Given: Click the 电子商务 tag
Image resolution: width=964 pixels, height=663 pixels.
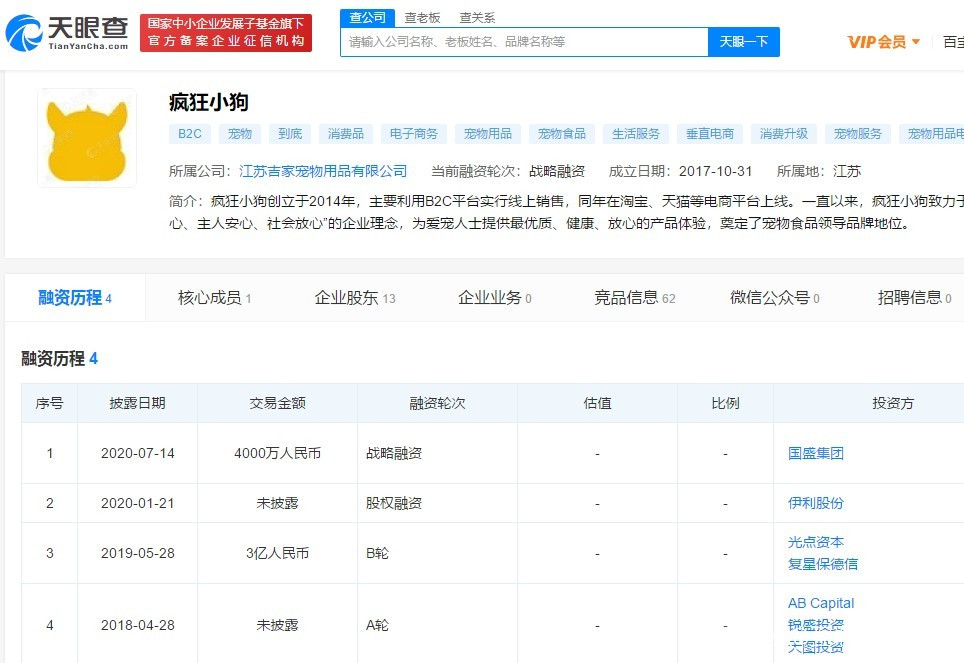Looking at the screenshot, I should point(414,134).
